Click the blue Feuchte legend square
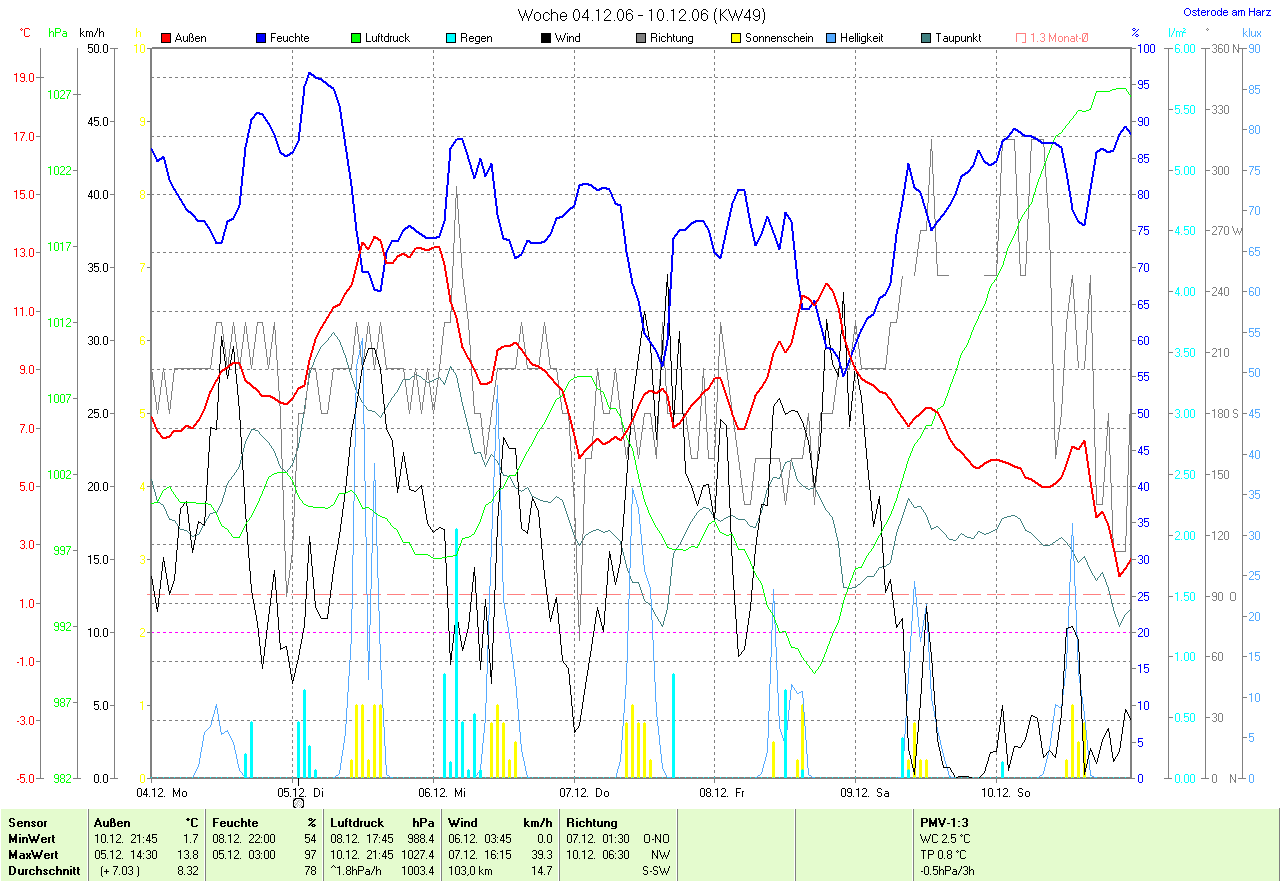Viewport: 1280px width, 881px height. (261, 38)
